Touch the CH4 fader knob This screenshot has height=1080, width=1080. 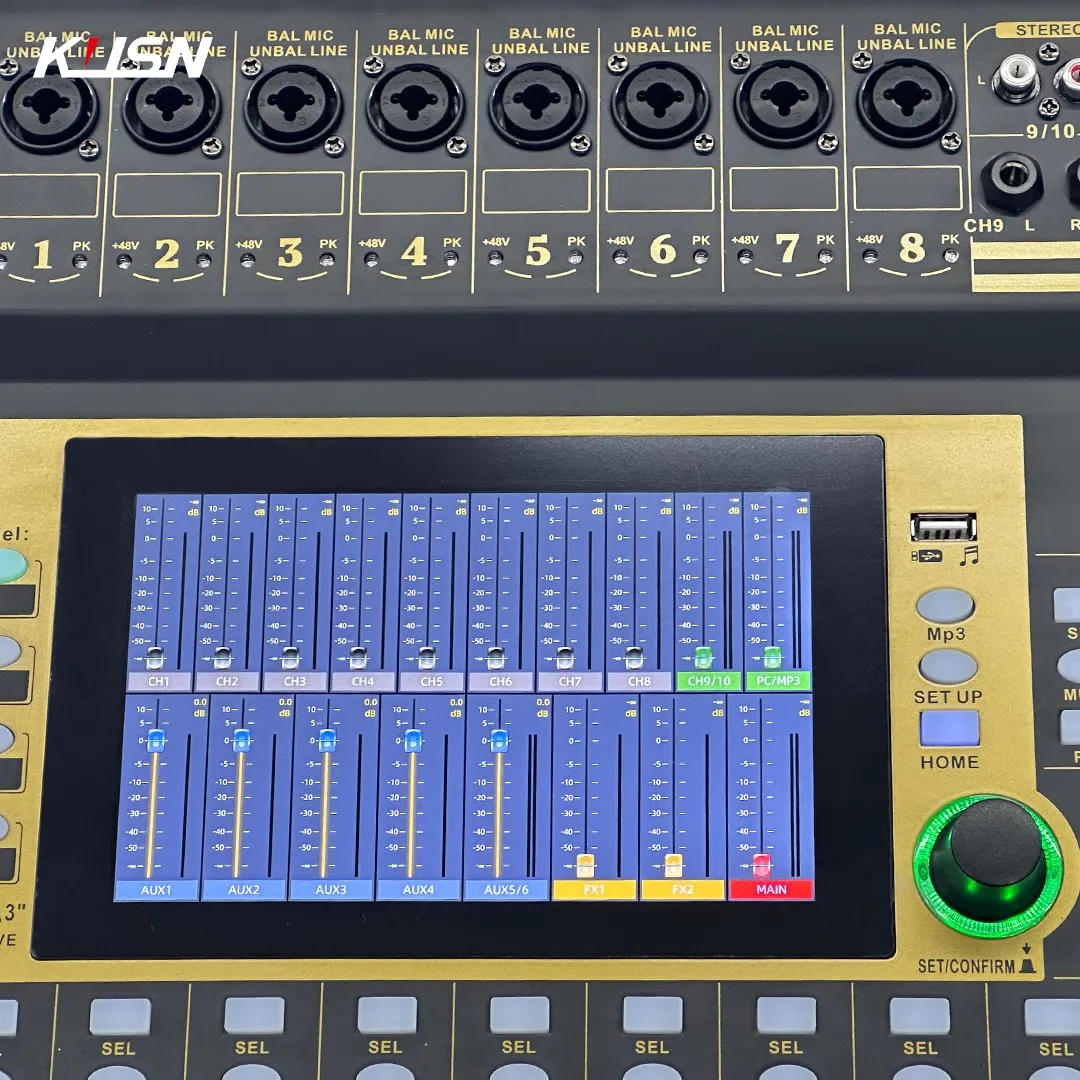coord(358,658)
